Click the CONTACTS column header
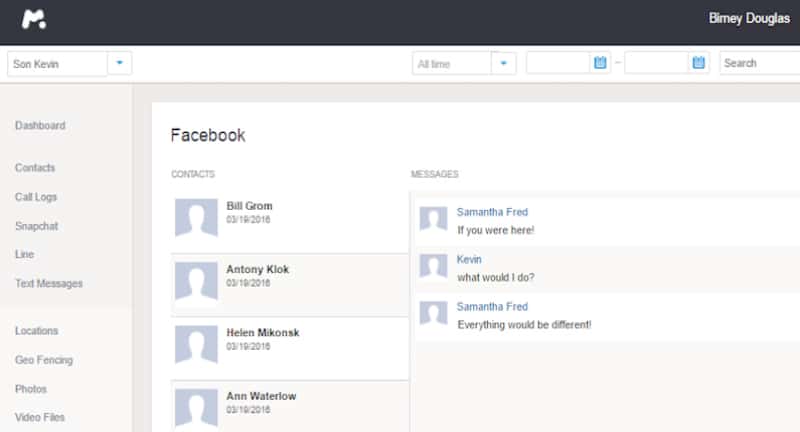The width and height of the screenshot is (800, 432). 193,174
